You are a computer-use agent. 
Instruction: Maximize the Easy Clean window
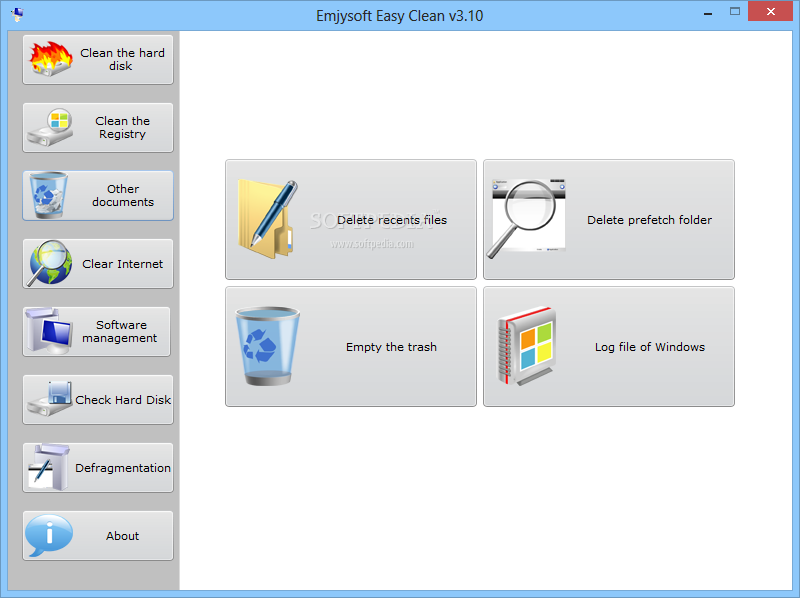point(735,11)
